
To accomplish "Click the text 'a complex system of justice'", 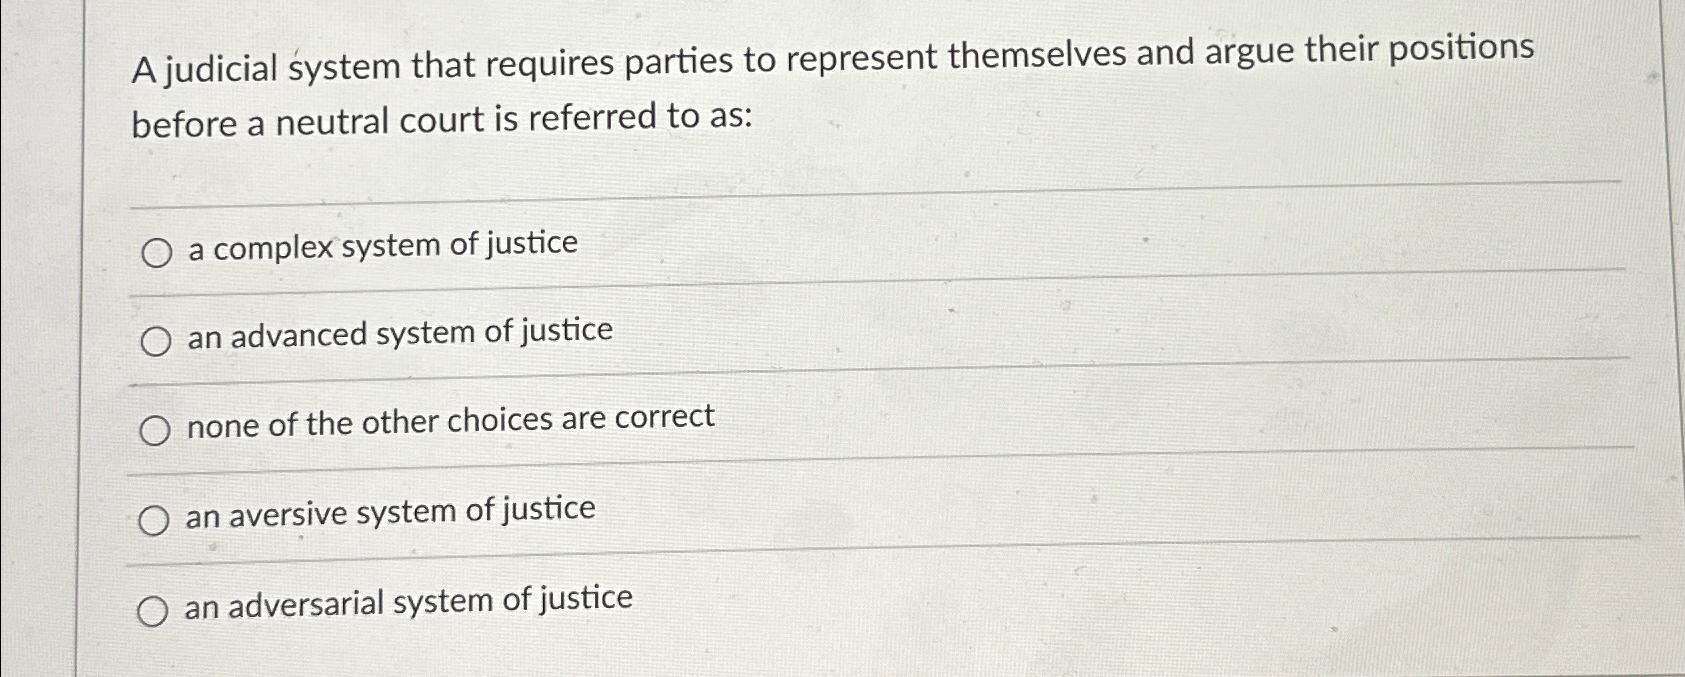I will click(381, 245).
